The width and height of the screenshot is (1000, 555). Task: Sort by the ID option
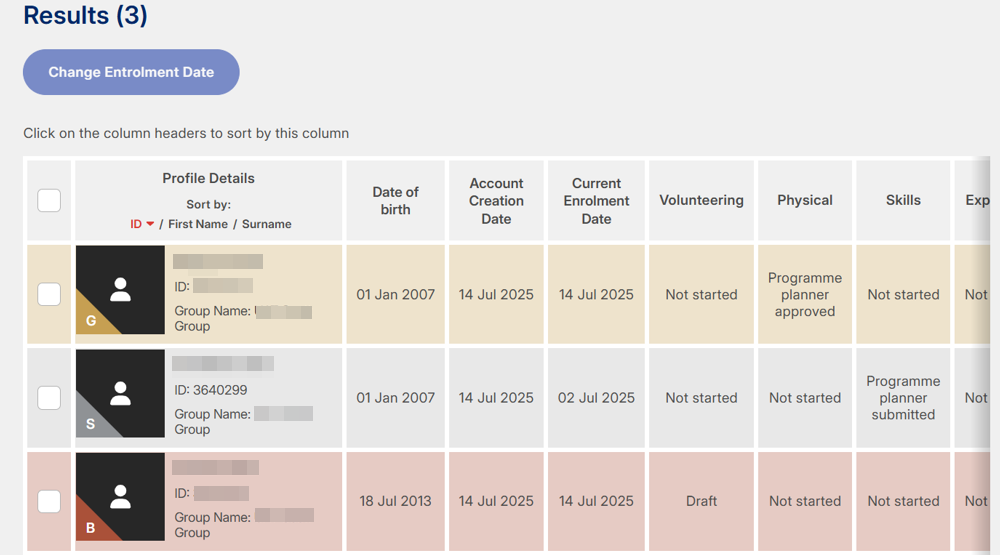point(136,224)
